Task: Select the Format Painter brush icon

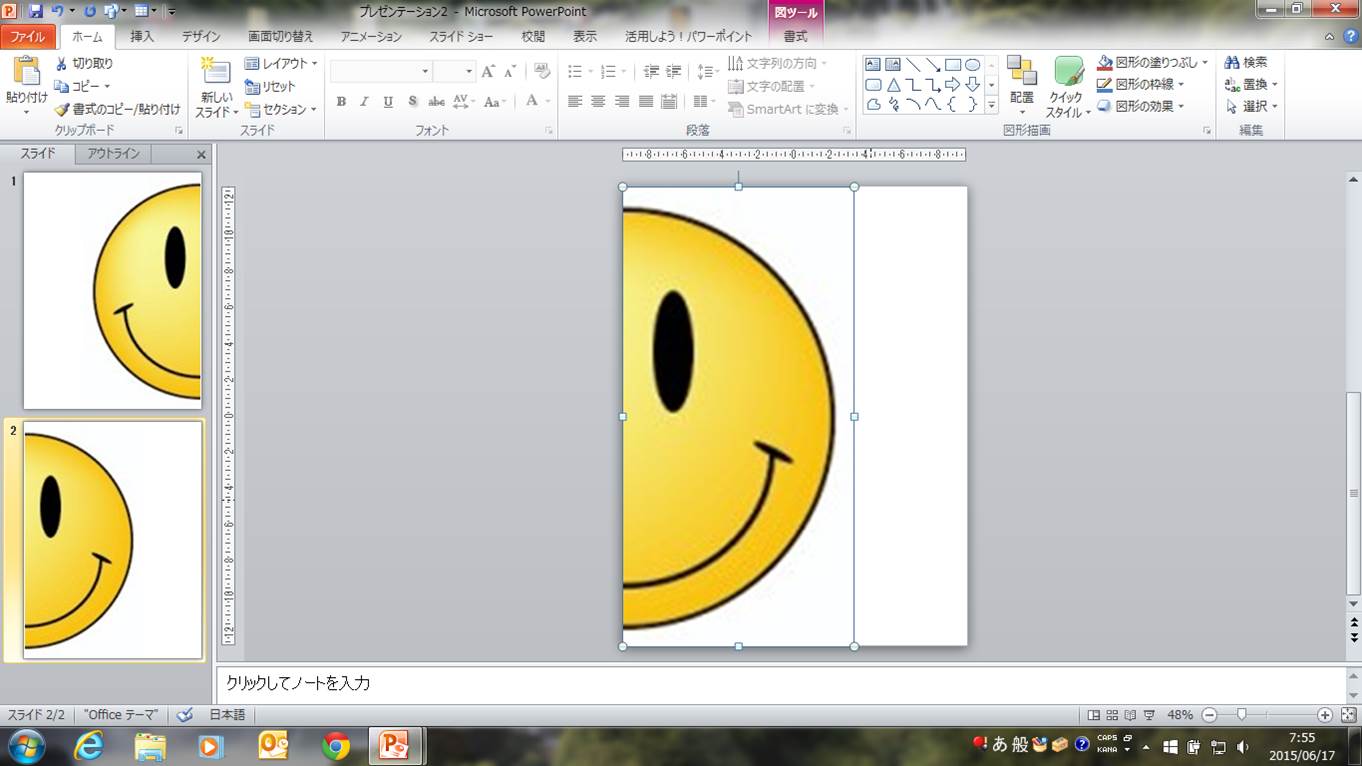Action: pos(61,109)
